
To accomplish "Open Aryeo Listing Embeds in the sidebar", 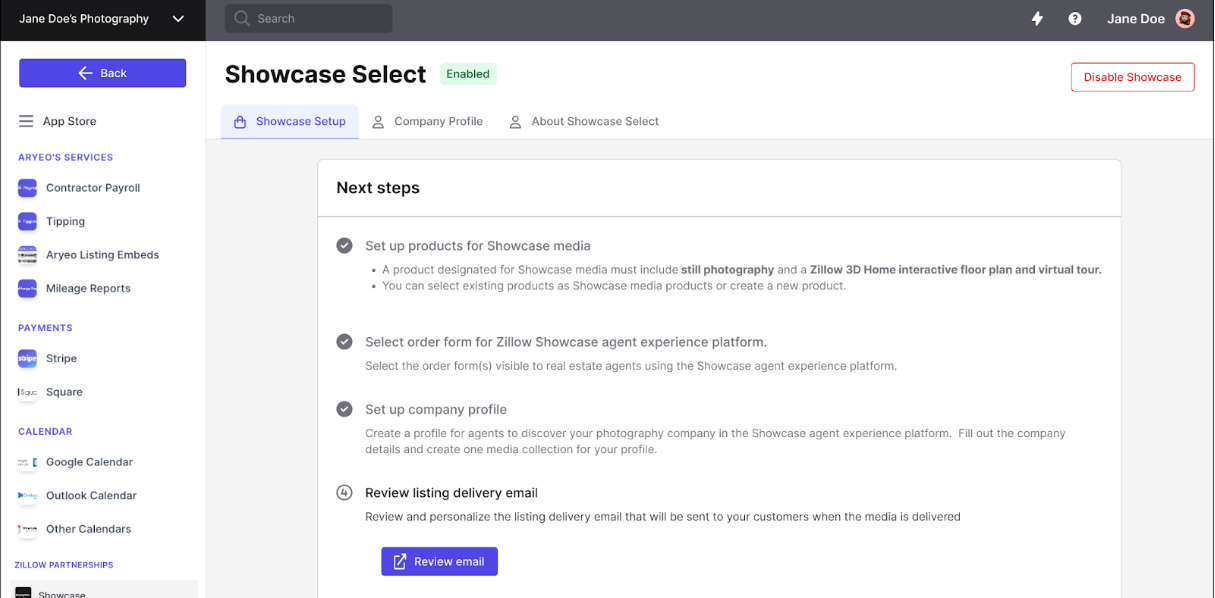I will (x=102, y=255).
